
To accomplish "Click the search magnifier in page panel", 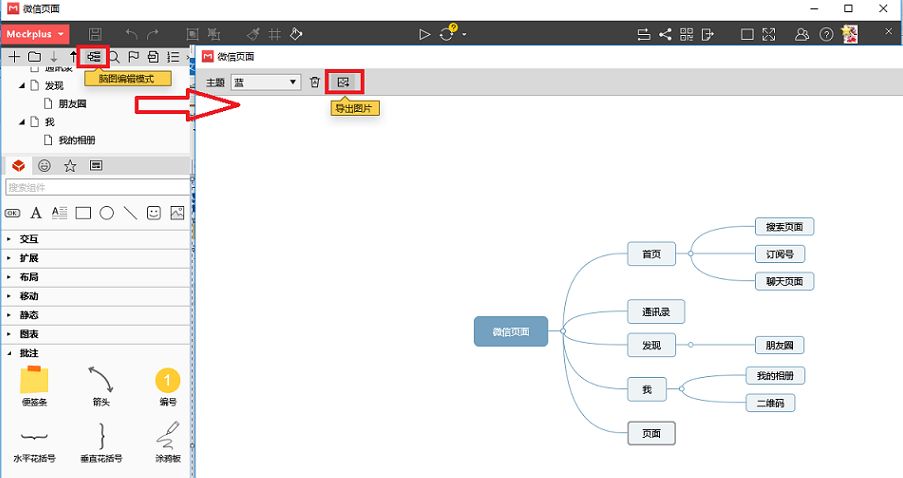I will [115, 56].
